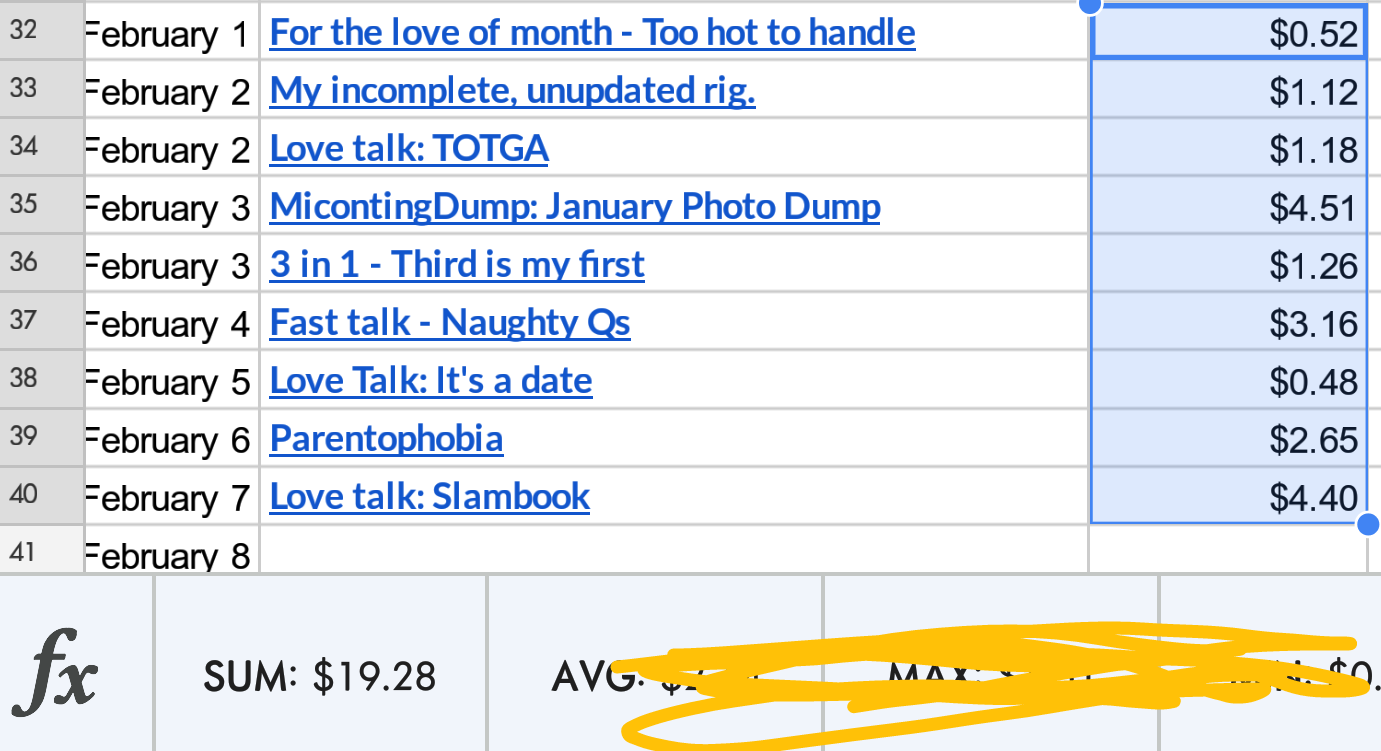Open the 'Love talk: TOTGA' link
This screenshot has height=751, width=1381.
409,149
